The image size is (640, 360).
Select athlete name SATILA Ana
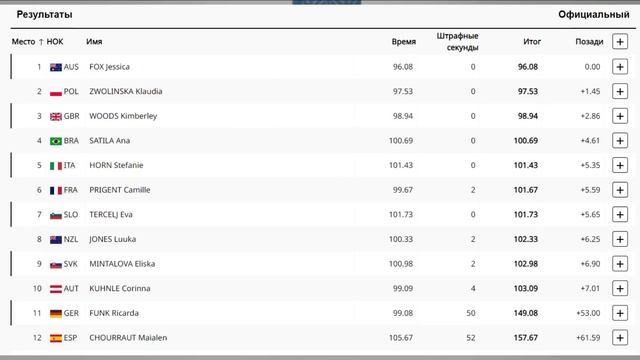110,141
